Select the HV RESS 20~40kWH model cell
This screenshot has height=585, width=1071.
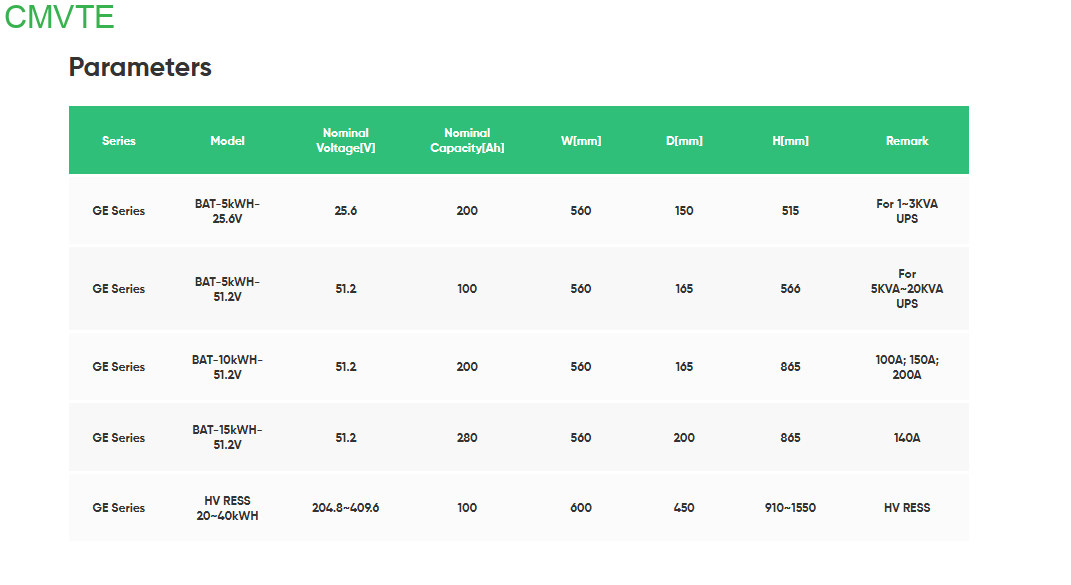point(227,508)
